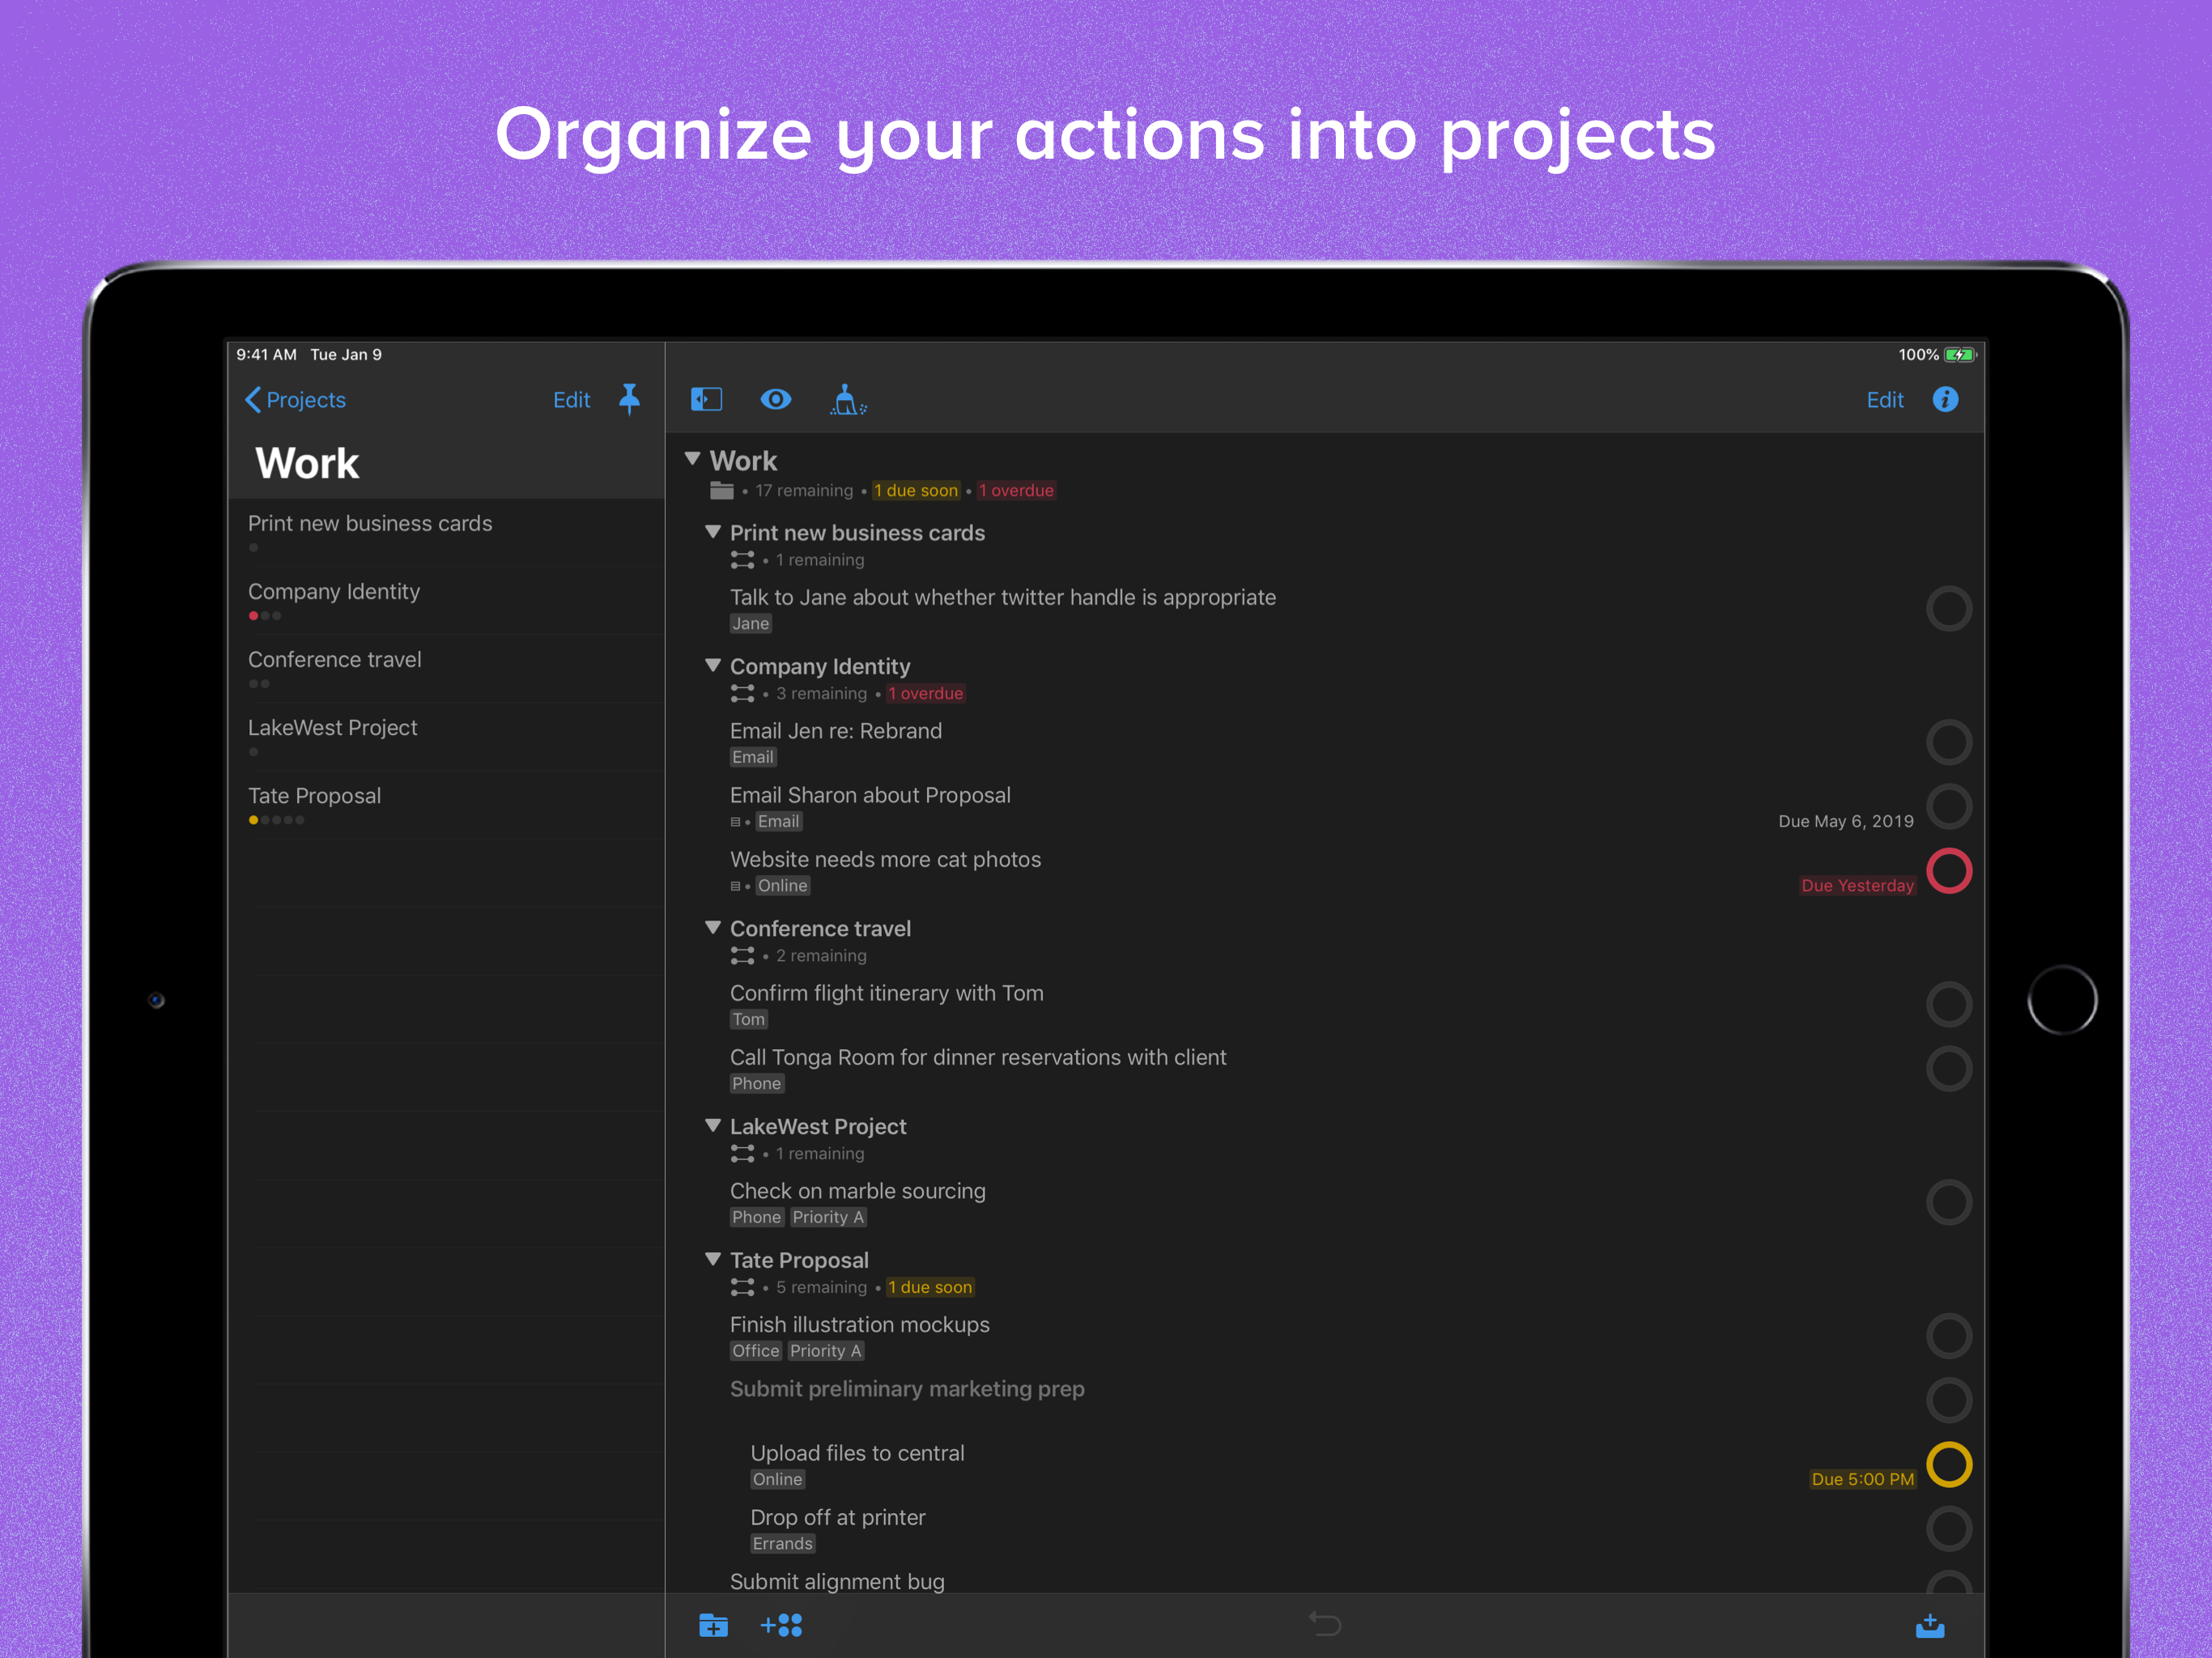This screenshot has width=2212, height=1658.
Task: Tap the undo arrow icon
Action: coord(1325,1624)
